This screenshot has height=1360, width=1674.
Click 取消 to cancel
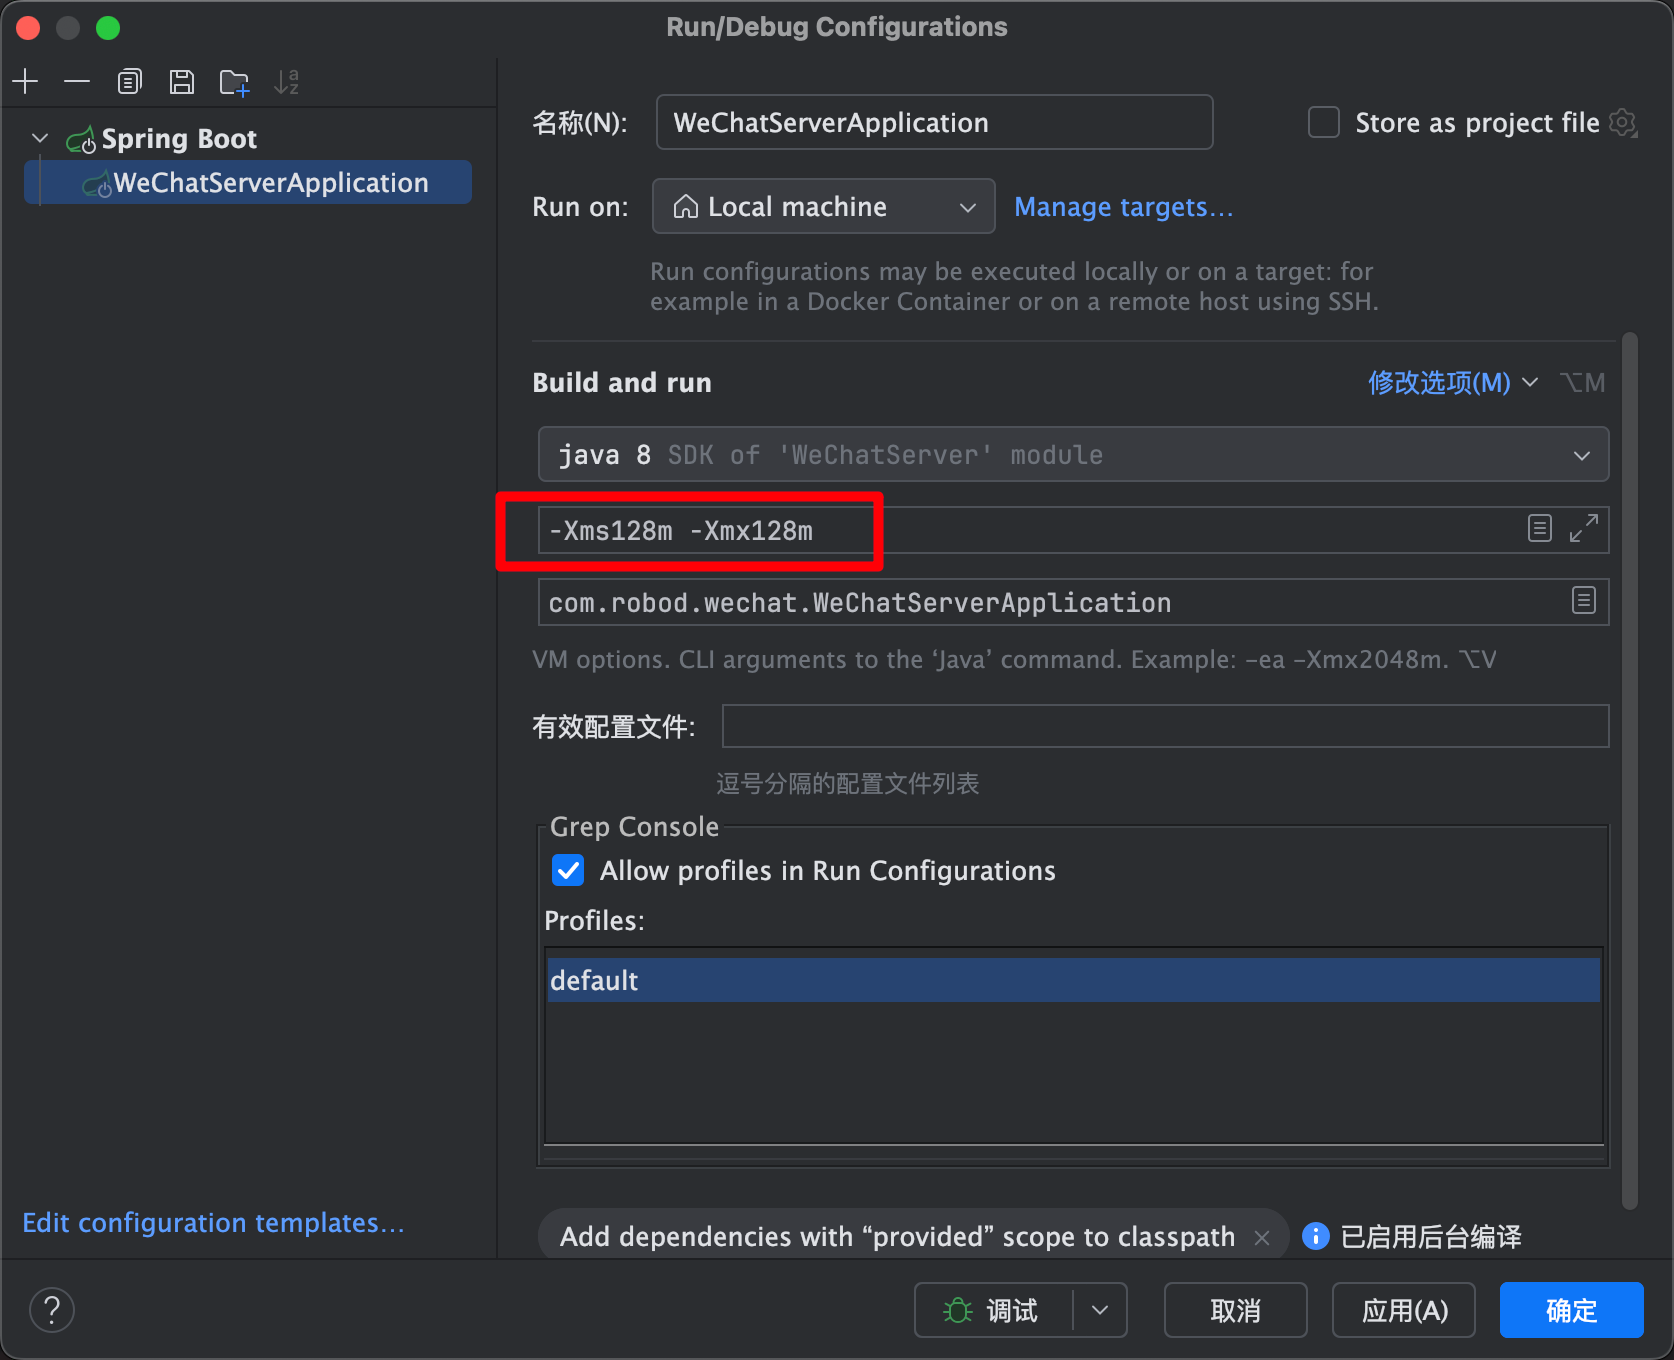(x=1236, y=1310)
